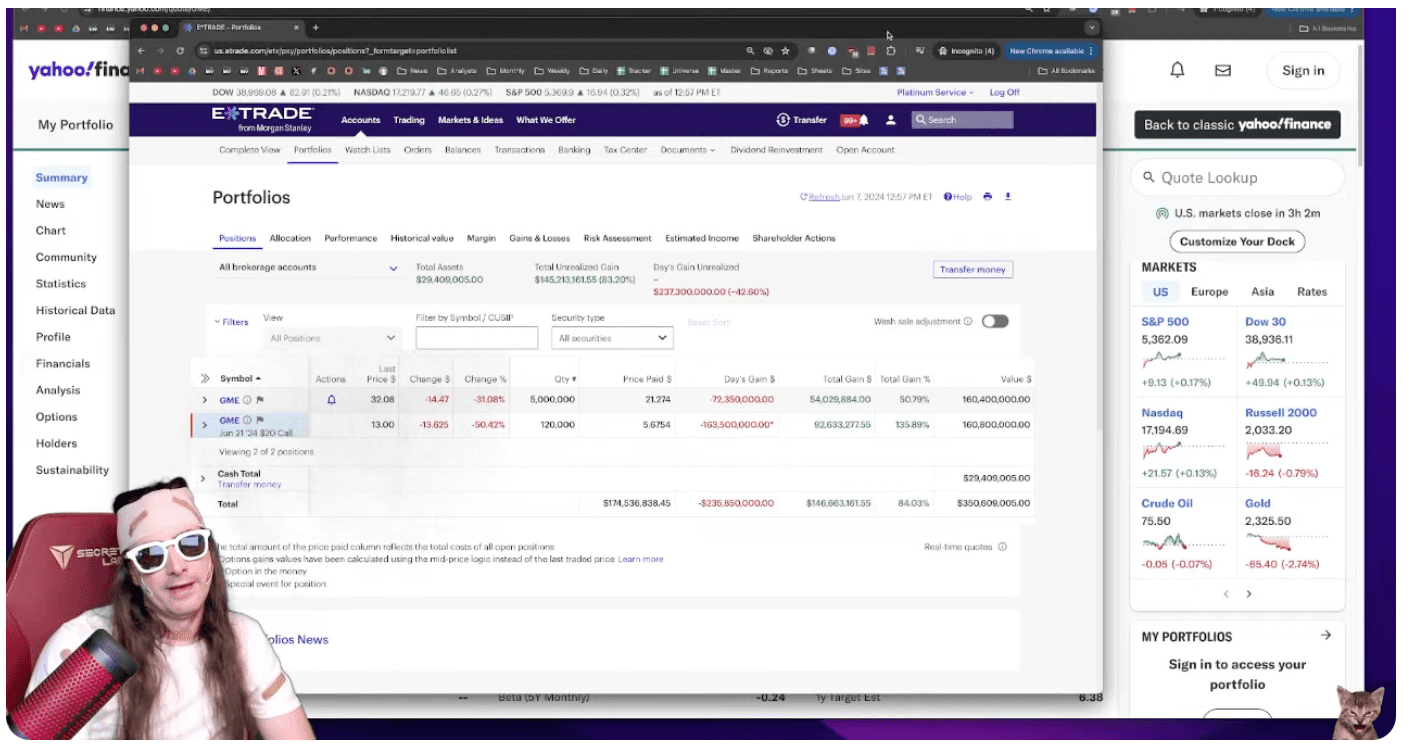The image size is (1410, 750).
Task: Open Historical Data in Yahoo sidebar
Action: (75, 311)
